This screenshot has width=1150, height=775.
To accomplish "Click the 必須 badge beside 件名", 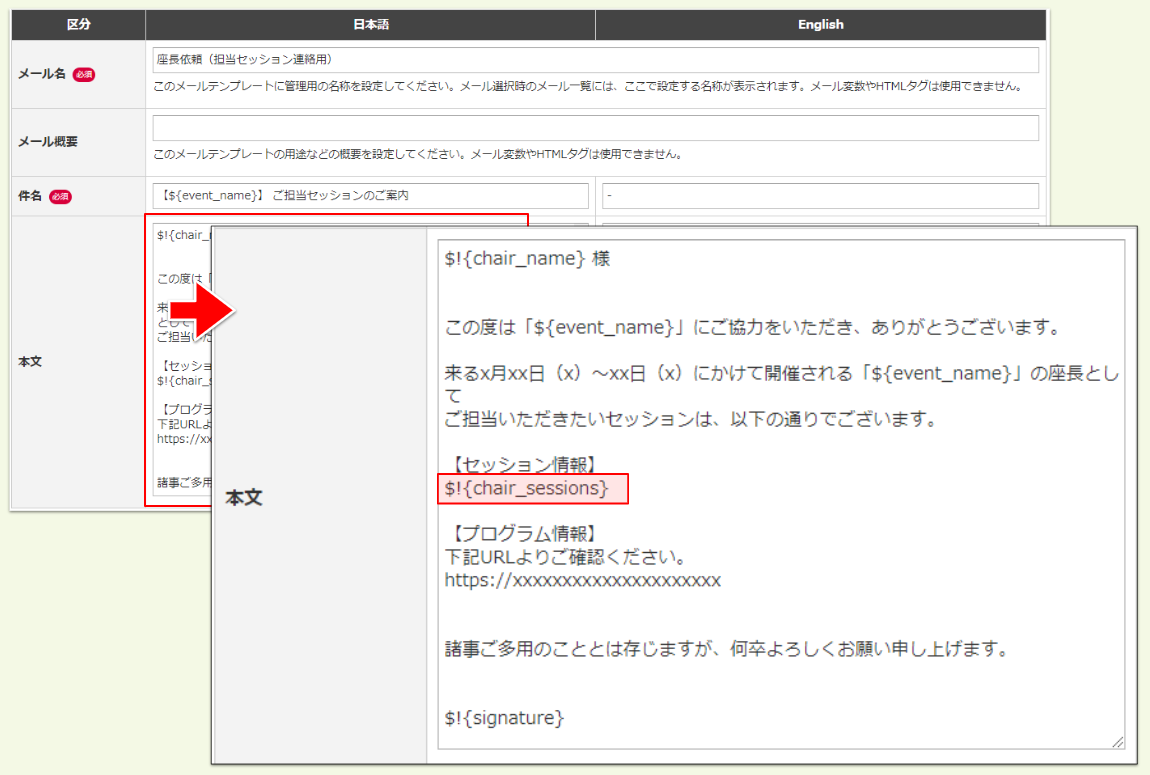I will [x=61, y=197].
